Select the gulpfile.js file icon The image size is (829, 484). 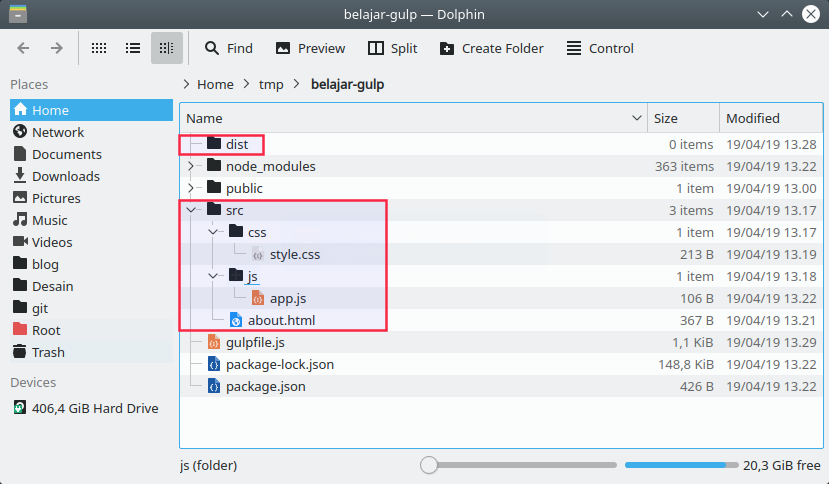click(x=213, y=342)
